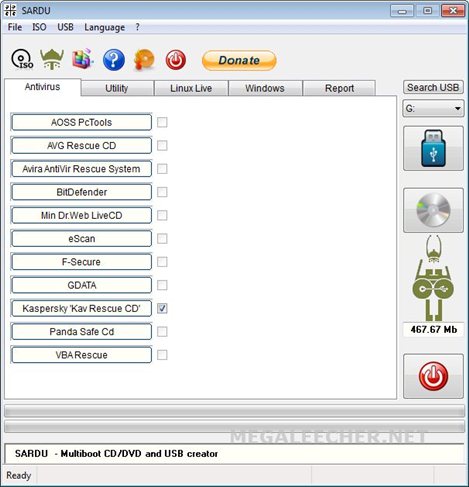Click the AOSS PcTools button
Image resolution: width=469 pixels, height=487 pixels.
pyautogui.click(x=81, y=122)
